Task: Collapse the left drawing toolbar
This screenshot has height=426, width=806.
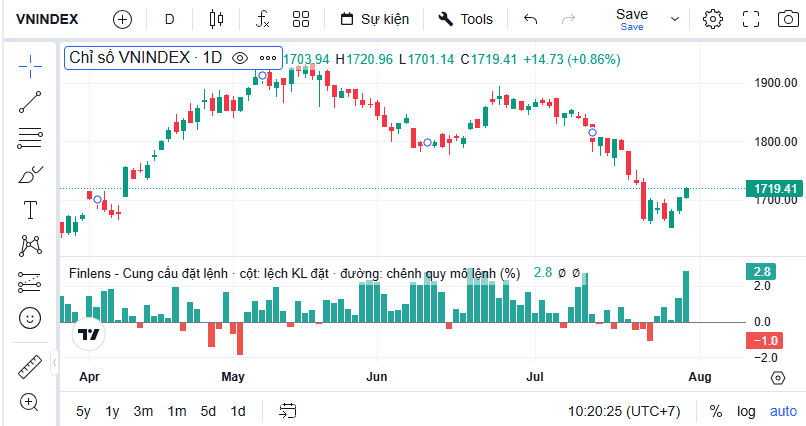Action: point(54,363)
